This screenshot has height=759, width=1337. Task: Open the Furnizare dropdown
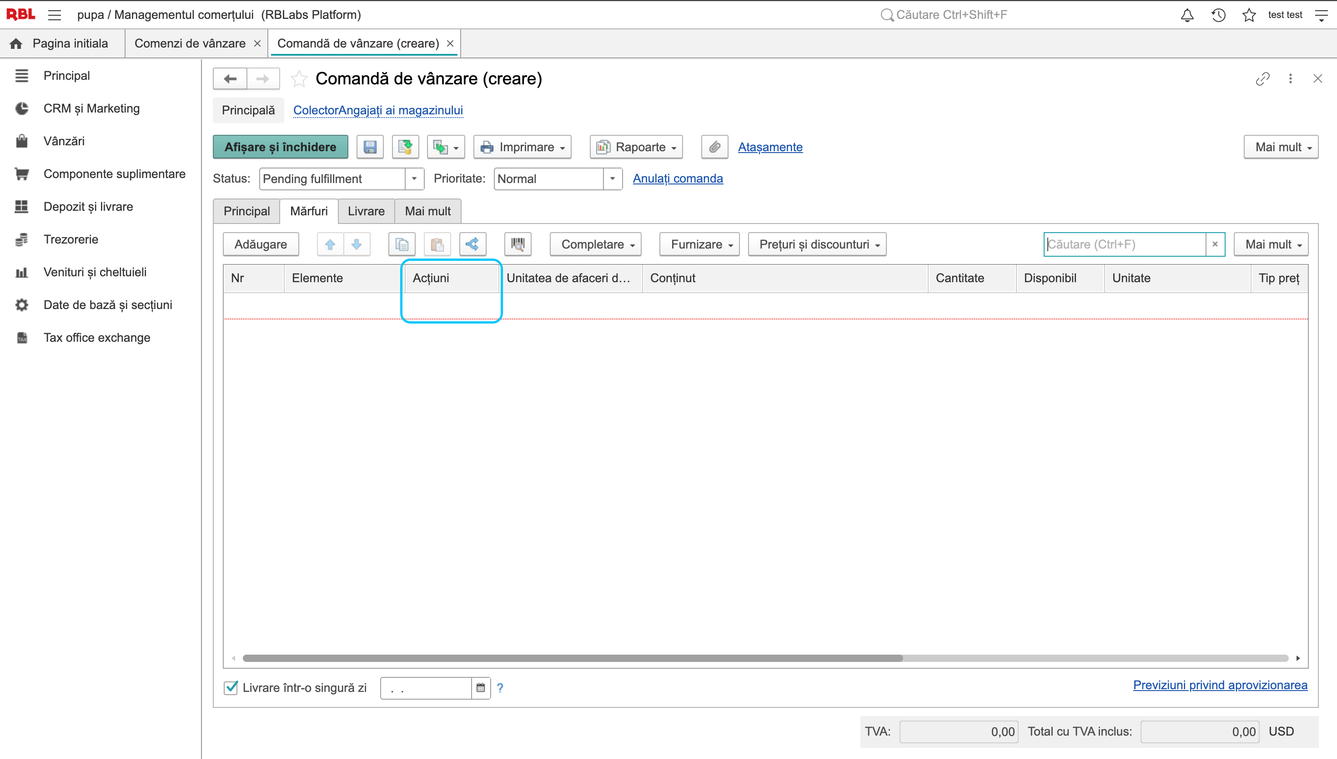point(699,244)
